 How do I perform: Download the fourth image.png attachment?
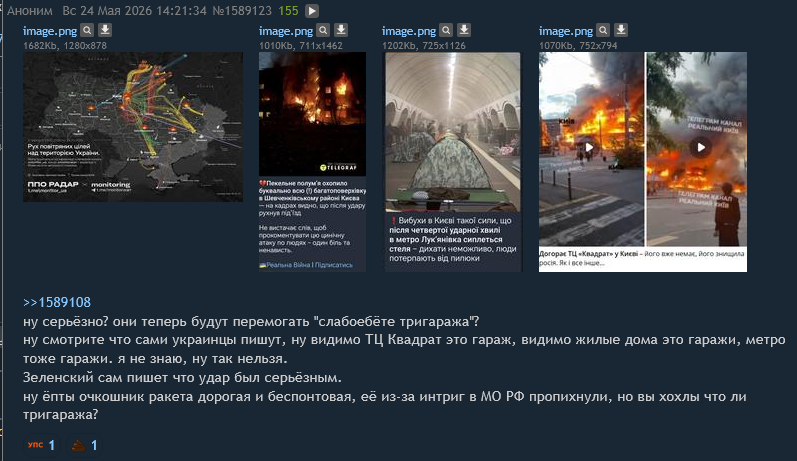point(621,30)
